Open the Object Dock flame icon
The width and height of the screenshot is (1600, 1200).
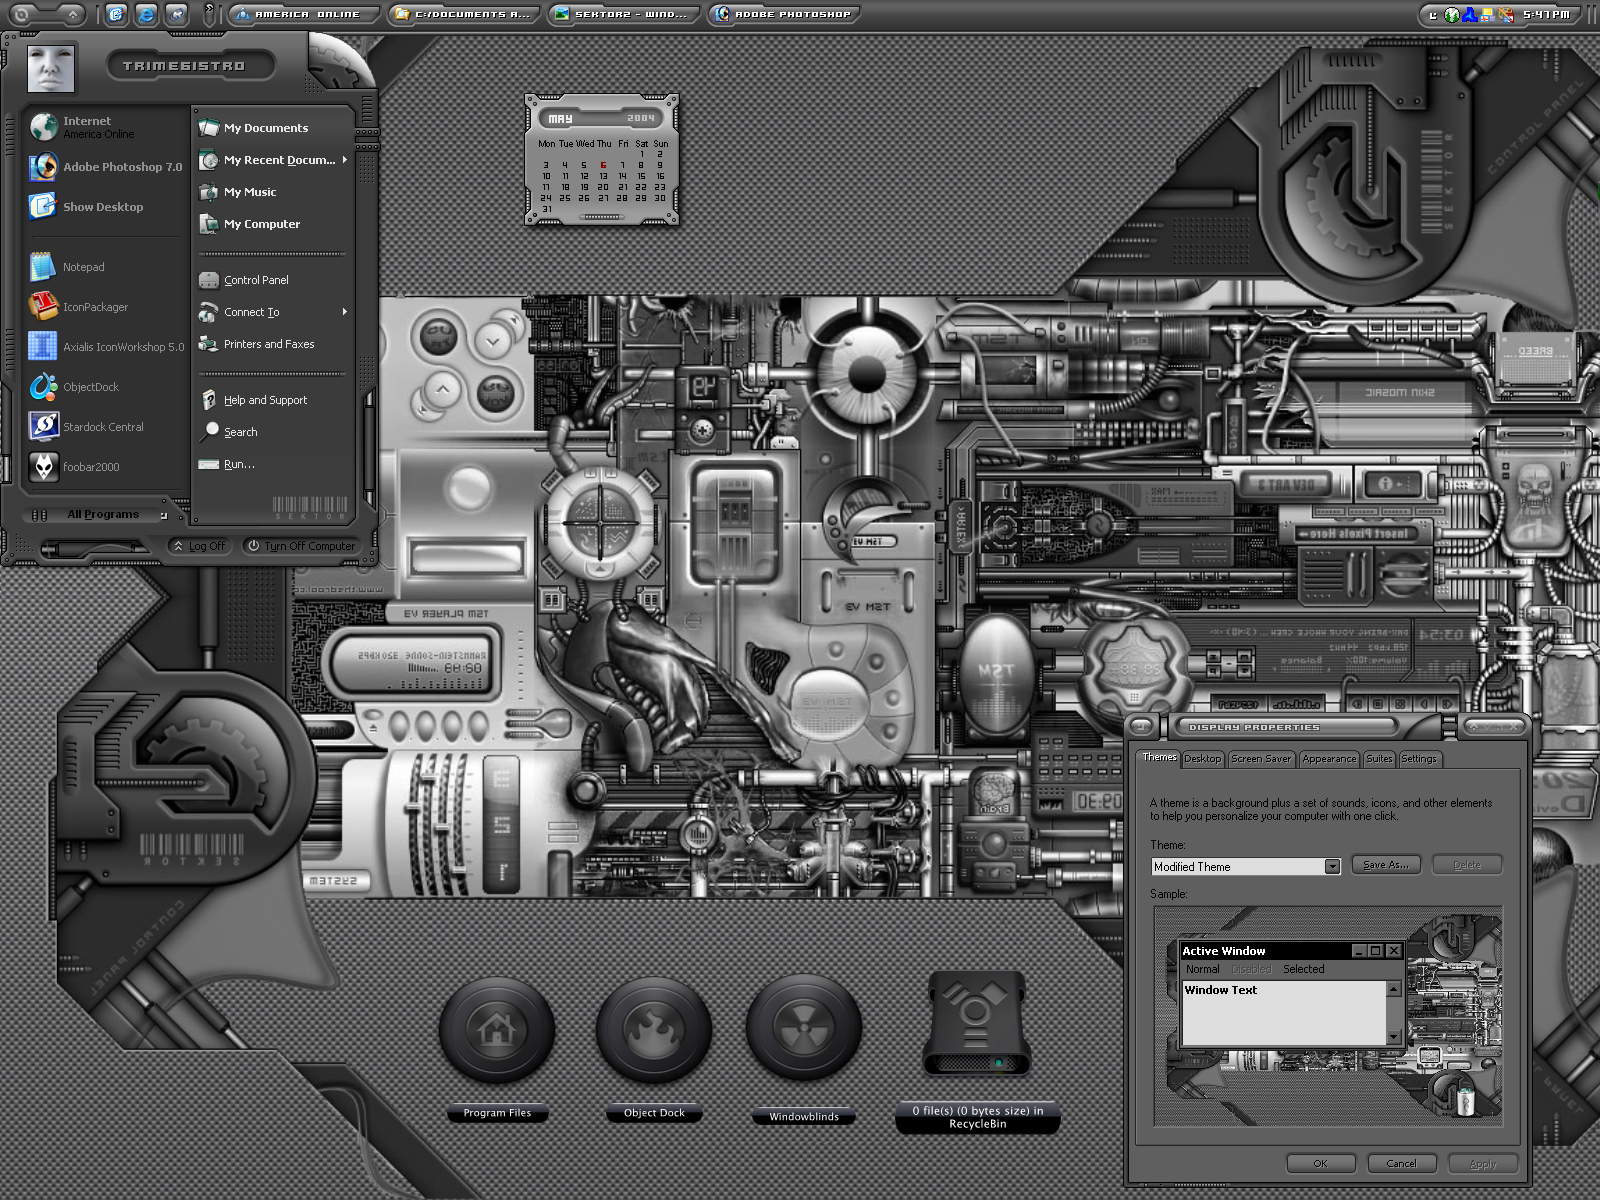point(654,1030)
